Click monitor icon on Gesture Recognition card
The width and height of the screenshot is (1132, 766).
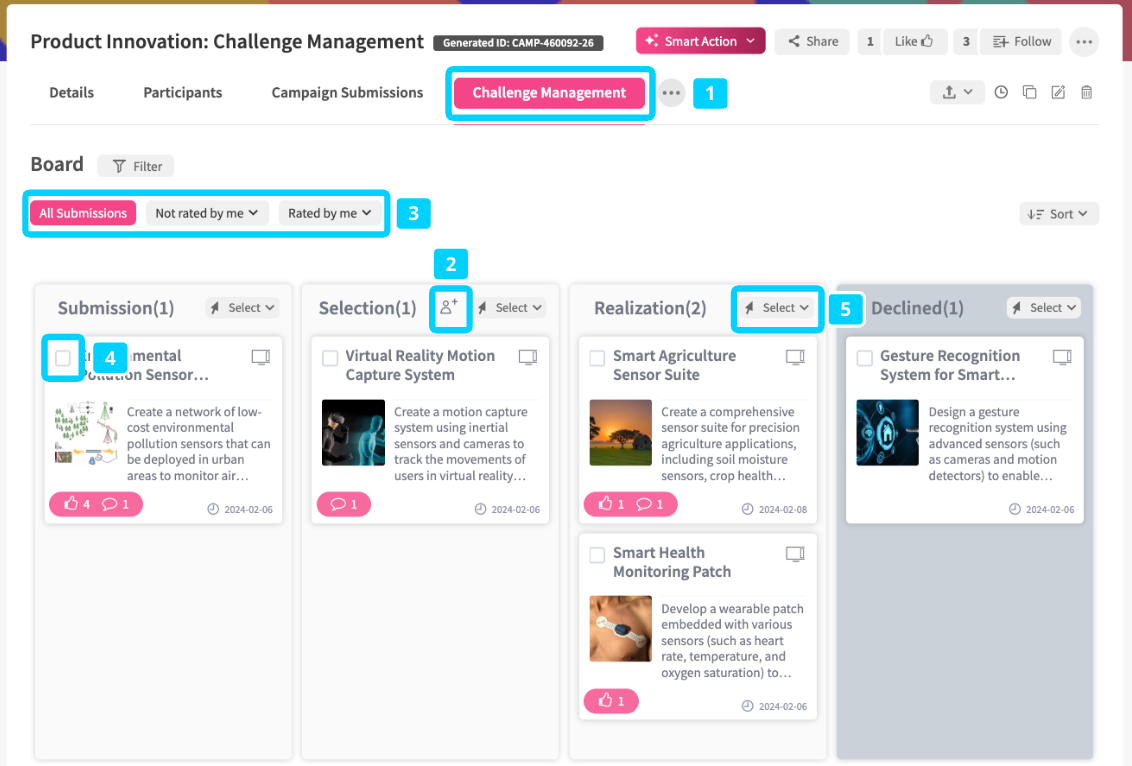[1062, 357]
